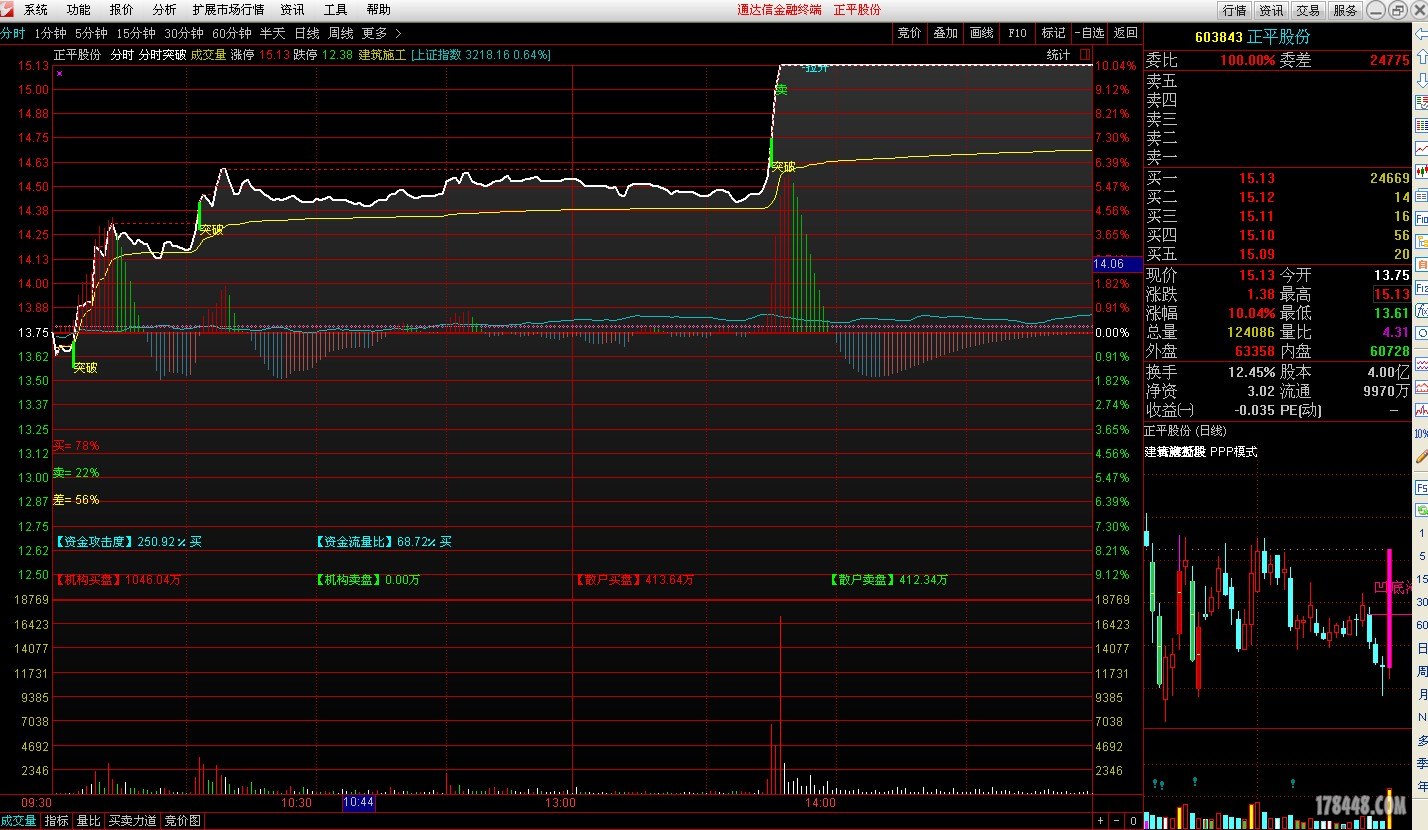
Task: Click the 服务 button
Action: point(1346,10)
